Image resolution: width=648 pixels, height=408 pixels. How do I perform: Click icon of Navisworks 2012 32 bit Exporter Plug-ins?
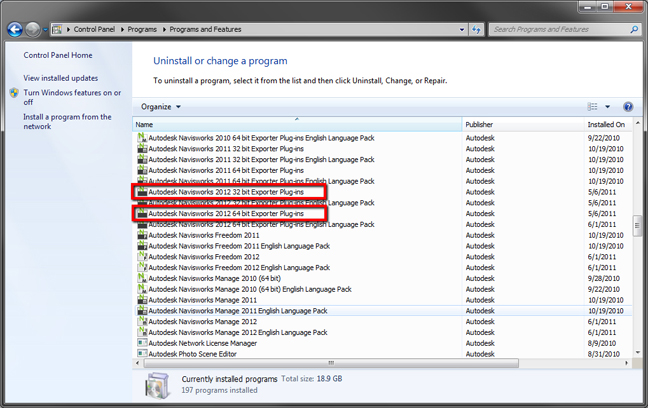[142, 192]
